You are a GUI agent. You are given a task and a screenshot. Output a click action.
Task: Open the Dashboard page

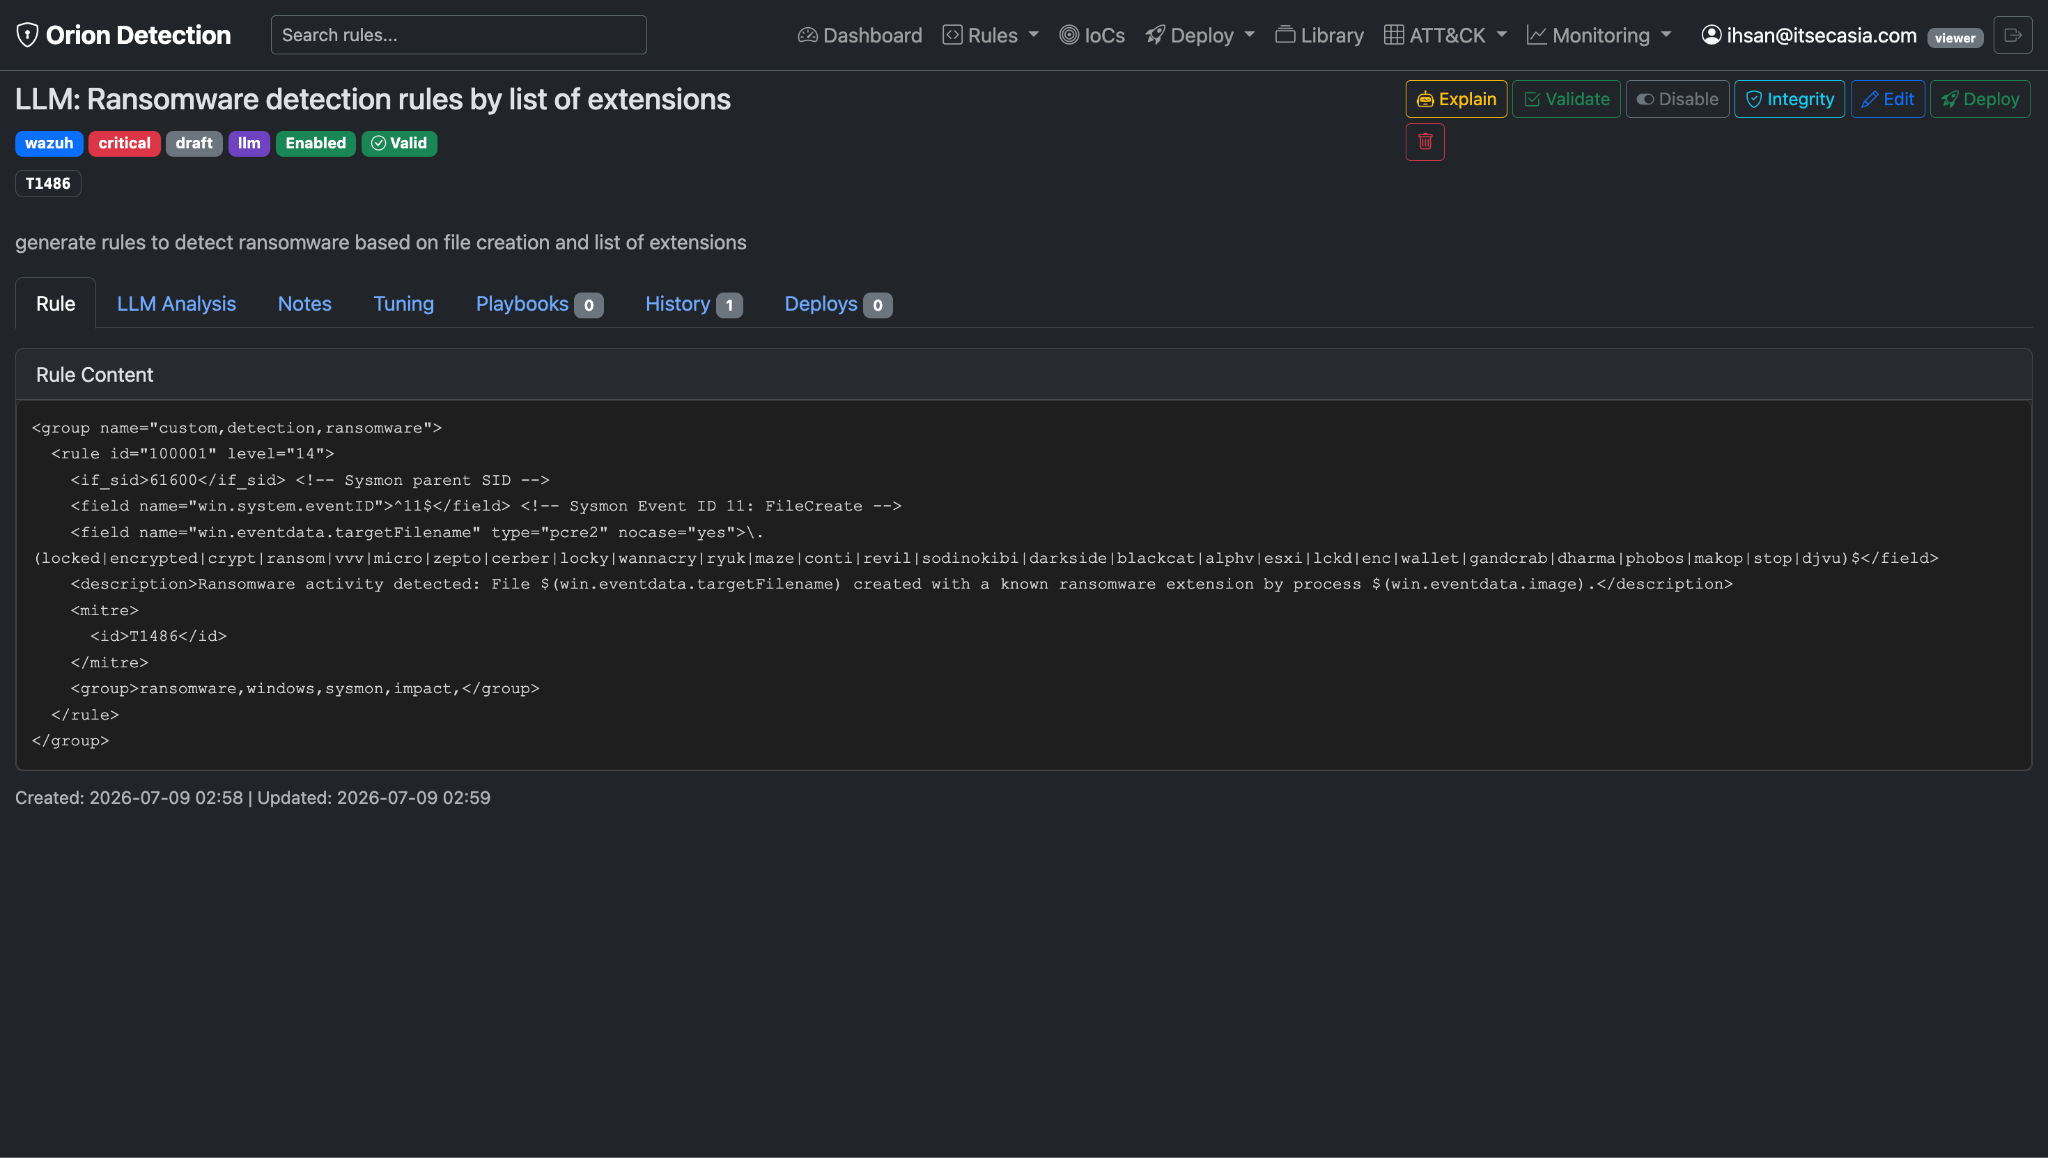click(859, 35)
